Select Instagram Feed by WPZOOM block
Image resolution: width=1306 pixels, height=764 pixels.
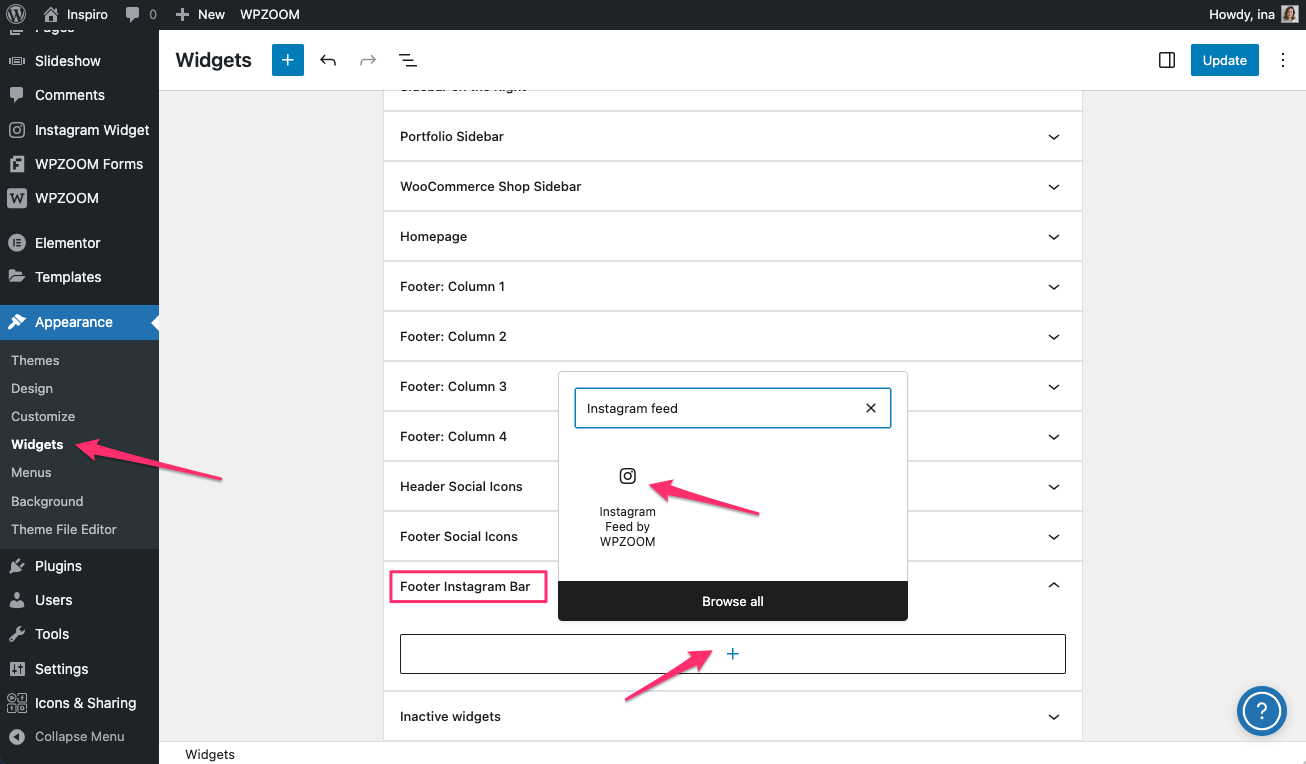628,506
